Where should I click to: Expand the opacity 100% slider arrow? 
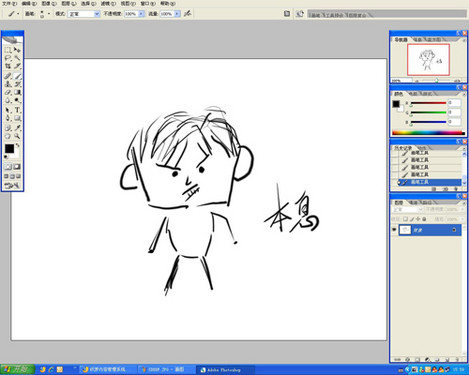[141, 14]
